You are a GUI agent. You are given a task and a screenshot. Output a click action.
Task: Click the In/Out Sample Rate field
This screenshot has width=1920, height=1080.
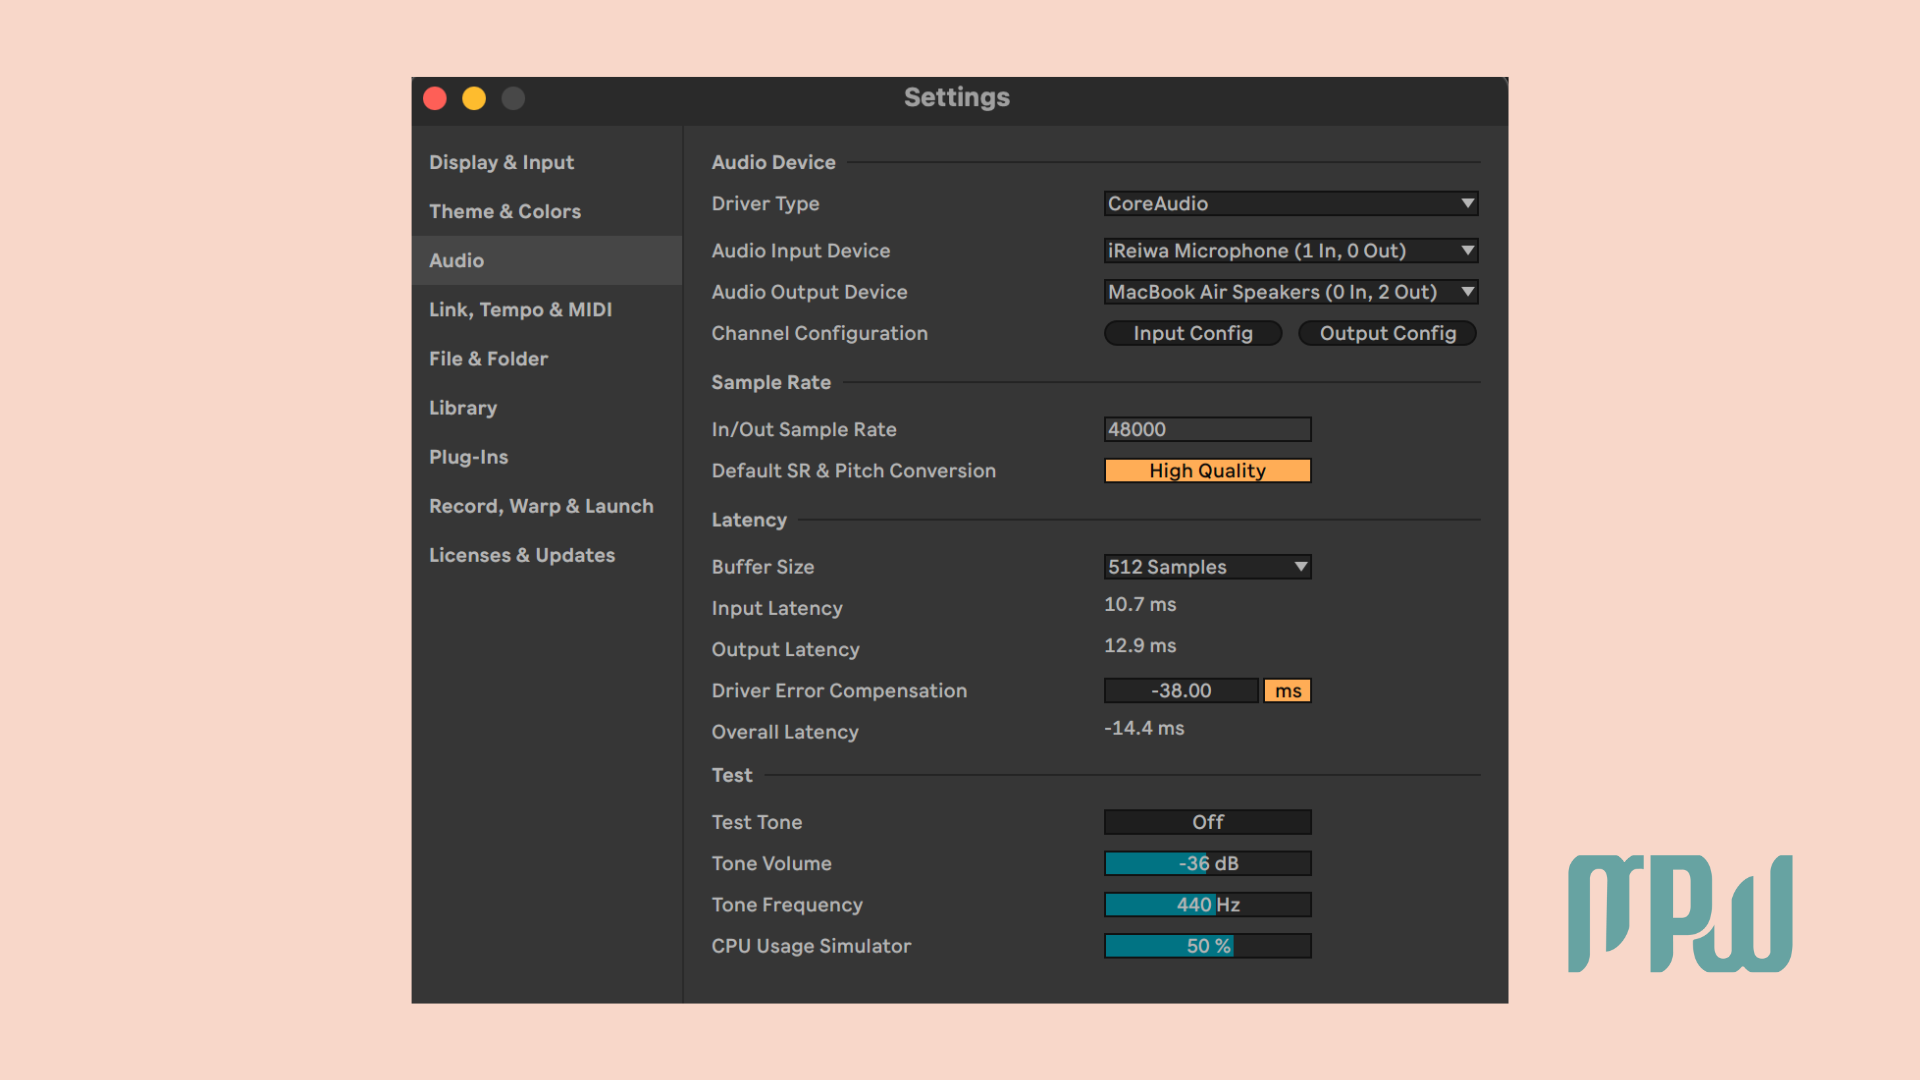[x=1206, y=428]
